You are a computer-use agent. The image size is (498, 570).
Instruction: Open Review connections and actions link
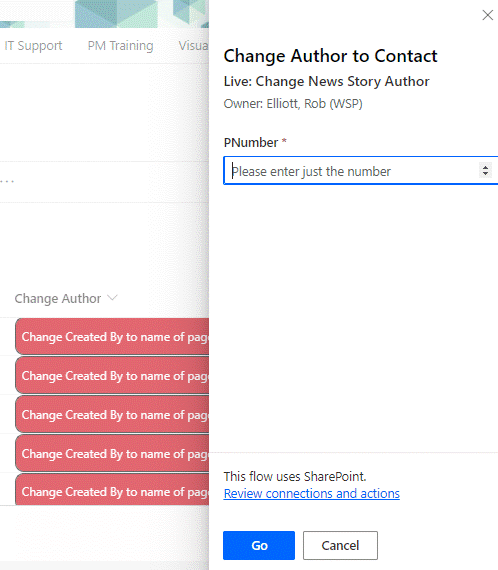pos(312,493)
